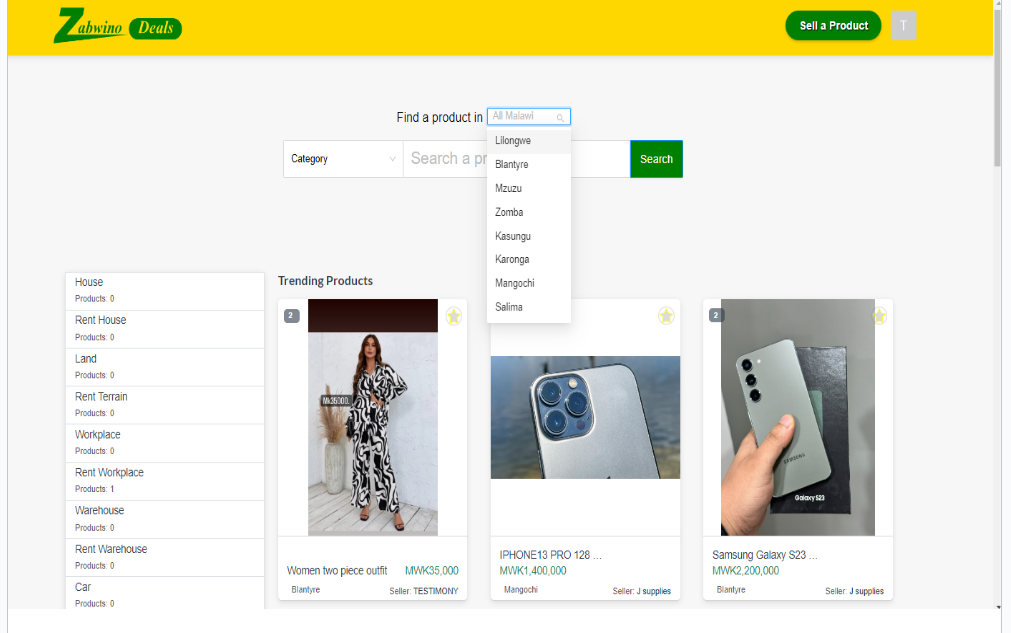Click Blantyre location on women outfit card
Viewport: 1011px width, 633px height.
pyautogui.click(x=306, y=590)
